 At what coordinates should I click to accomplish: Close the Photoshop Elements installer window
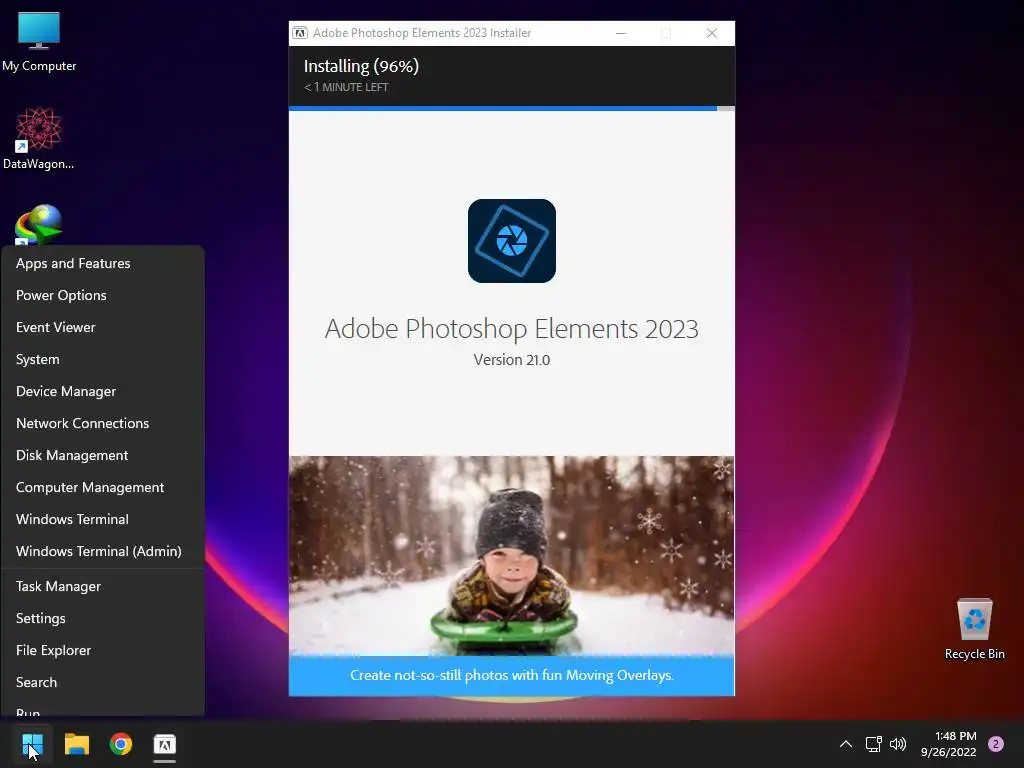click(712, 33)
